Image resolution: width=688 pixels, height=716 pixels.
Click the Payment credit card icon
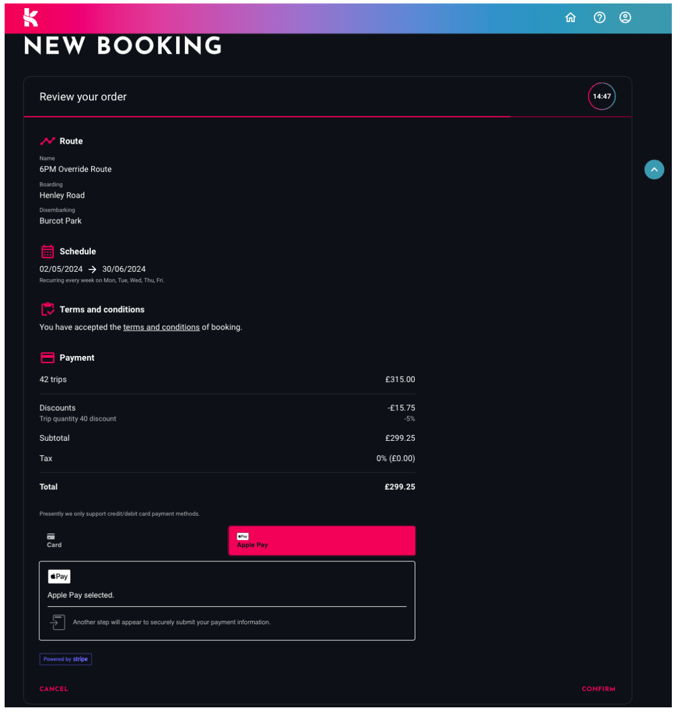tap(47, 358)
